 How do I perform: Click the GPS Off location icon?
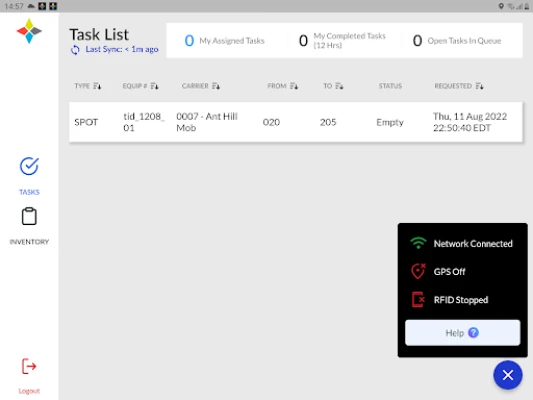point(418,271)
